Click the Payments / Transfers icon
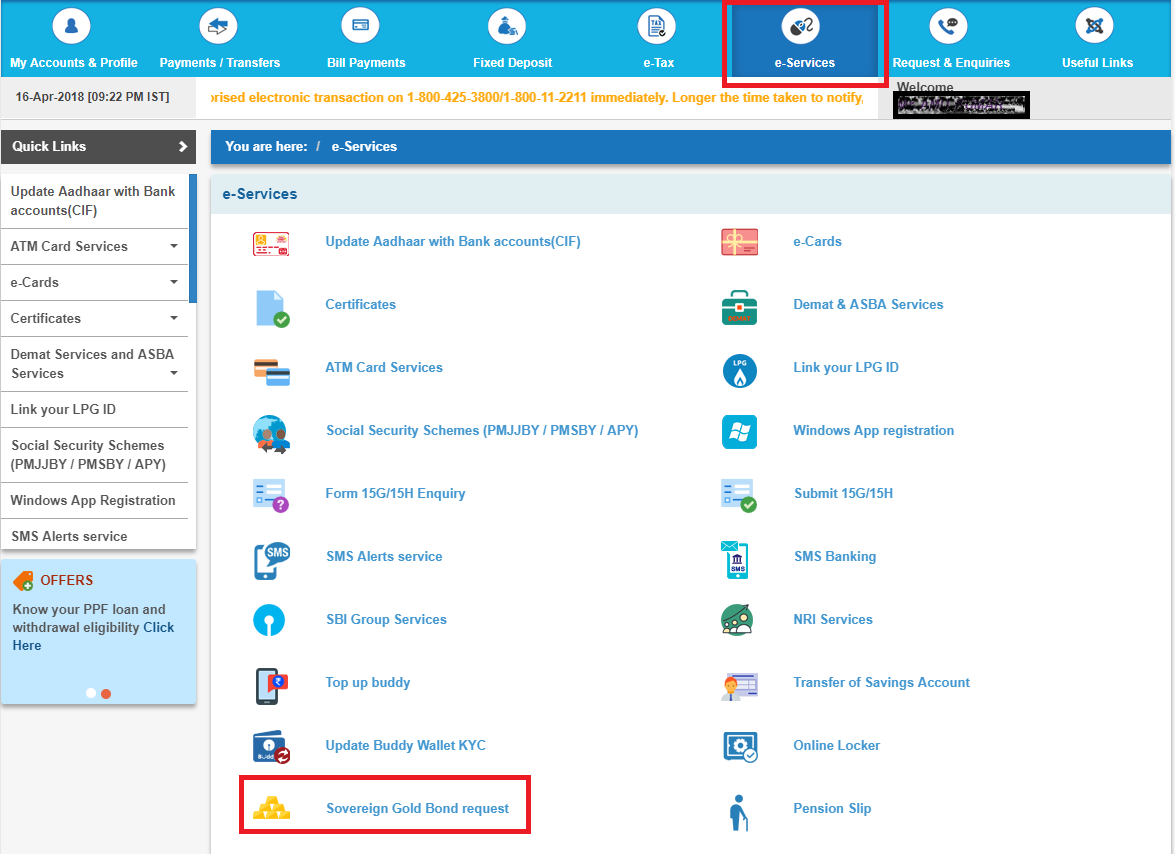Viewport: 1175px width, 854px height. [218, 26]
